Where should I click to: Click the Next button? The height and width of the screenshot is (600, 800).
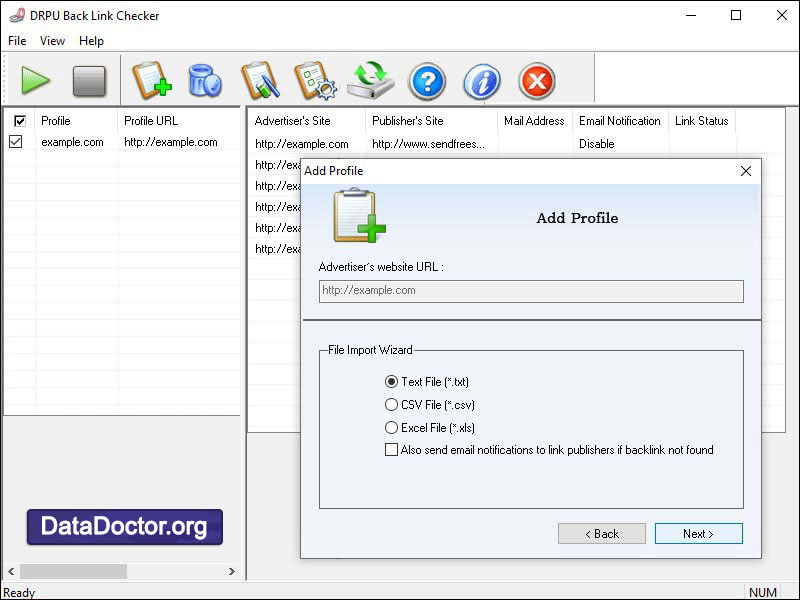[x=698, y=533]
